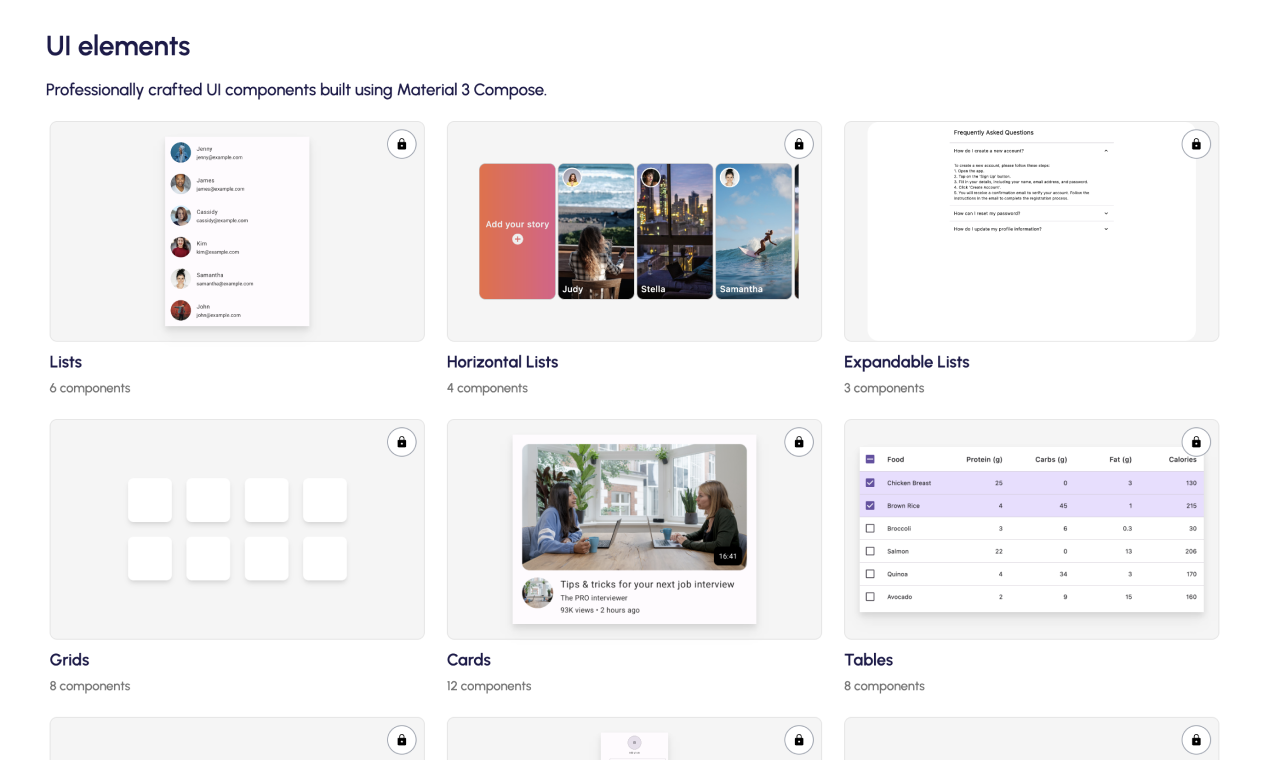Screen dimensions: 1270x760
Task: Click Samantha's avatar in the surfing story tile
Action: click(x=730, y=178)
